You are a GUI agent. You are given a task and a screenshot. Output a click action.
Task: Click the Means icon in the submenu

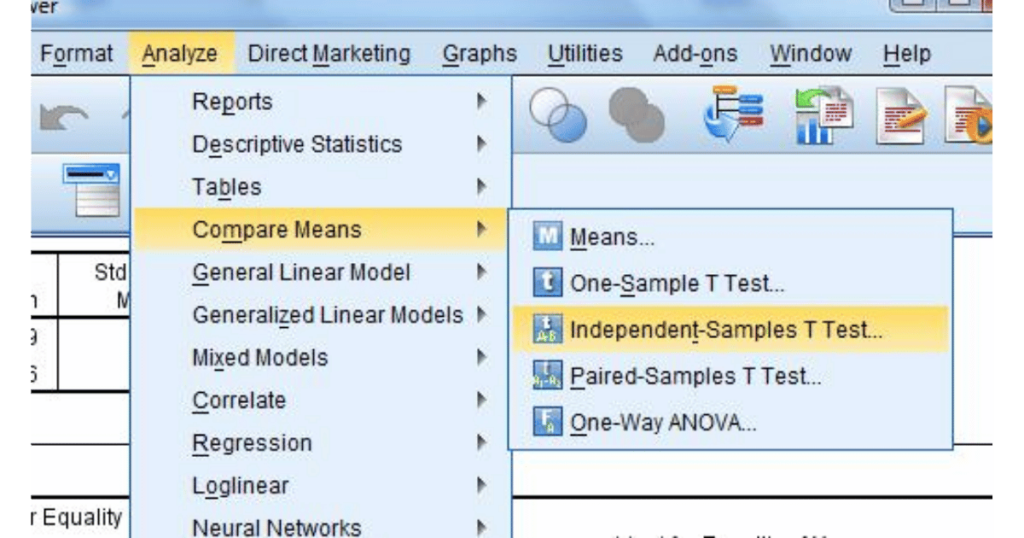coord(547,237)
